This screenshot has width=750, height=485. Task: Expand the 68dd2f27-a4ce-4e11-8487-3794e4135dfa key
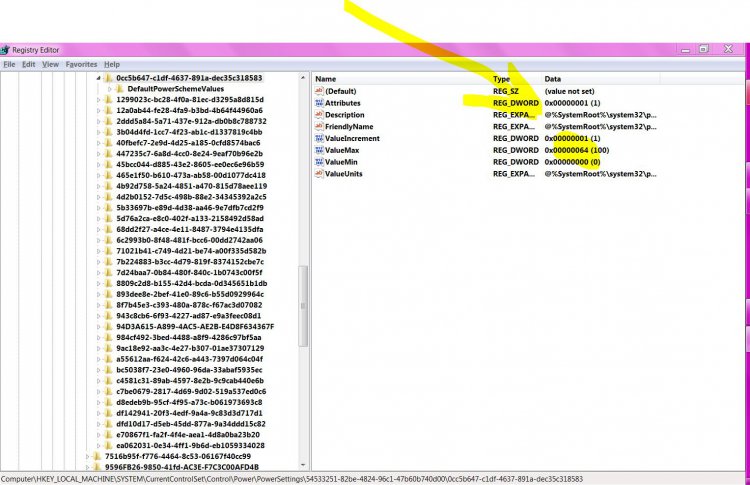99,229
